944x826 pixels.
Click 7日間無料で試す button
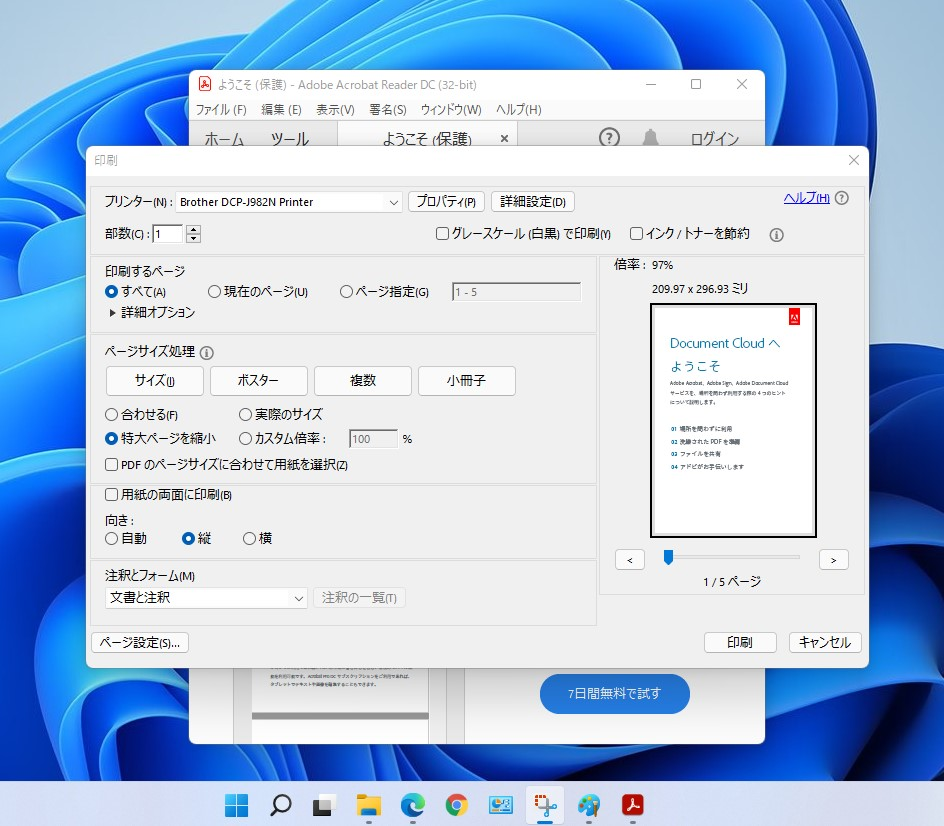pos(615,694)
